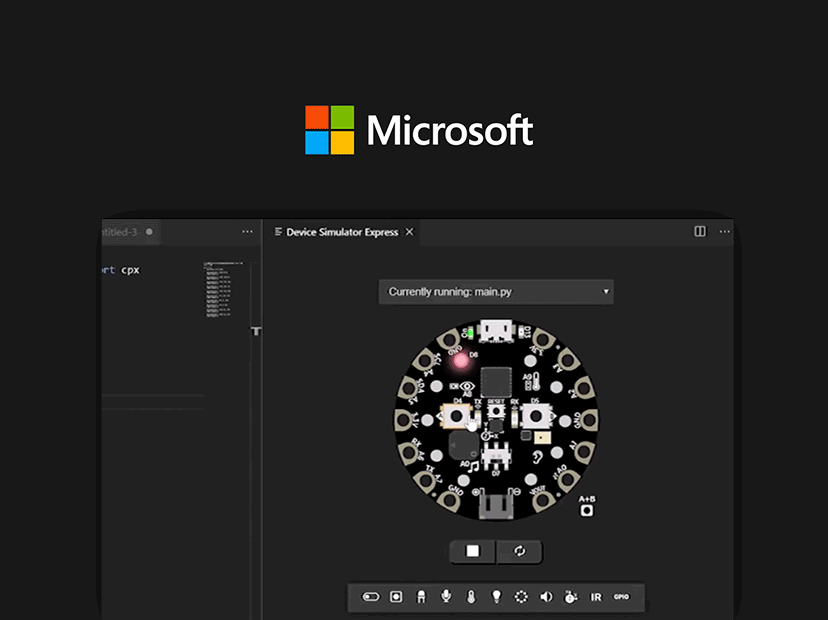Select the GPIO icon in the toolbar
828x620 pixels.
(x=621, y=597)
